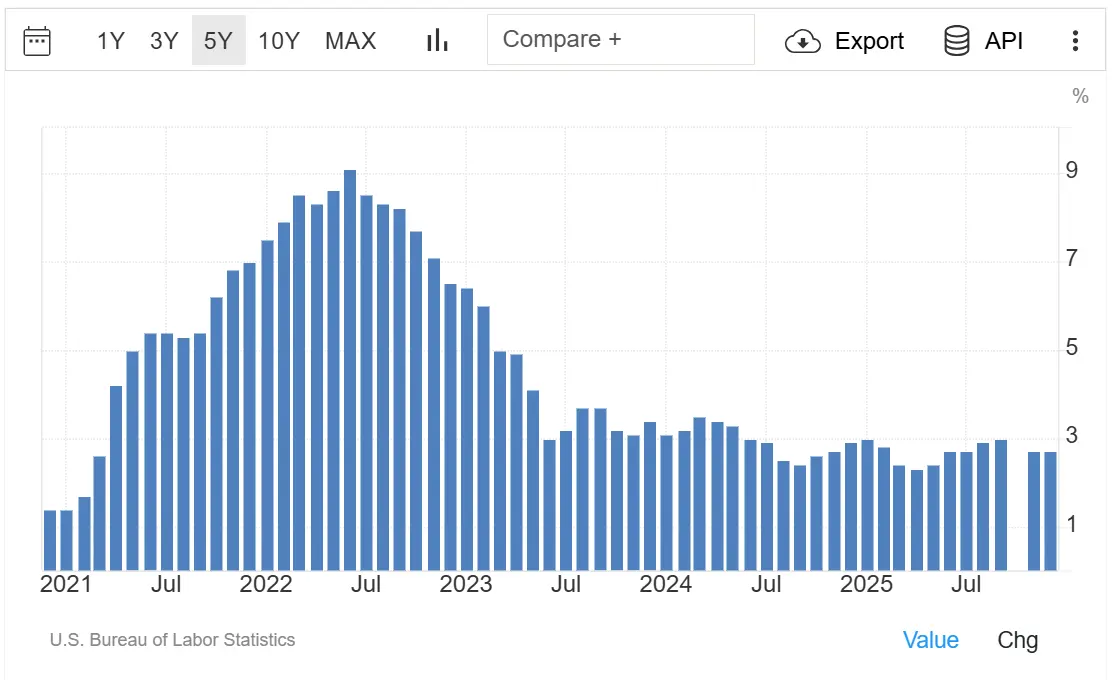Open the vertical ellipsis options menu
The image size is (1113, 680).
1076,40
